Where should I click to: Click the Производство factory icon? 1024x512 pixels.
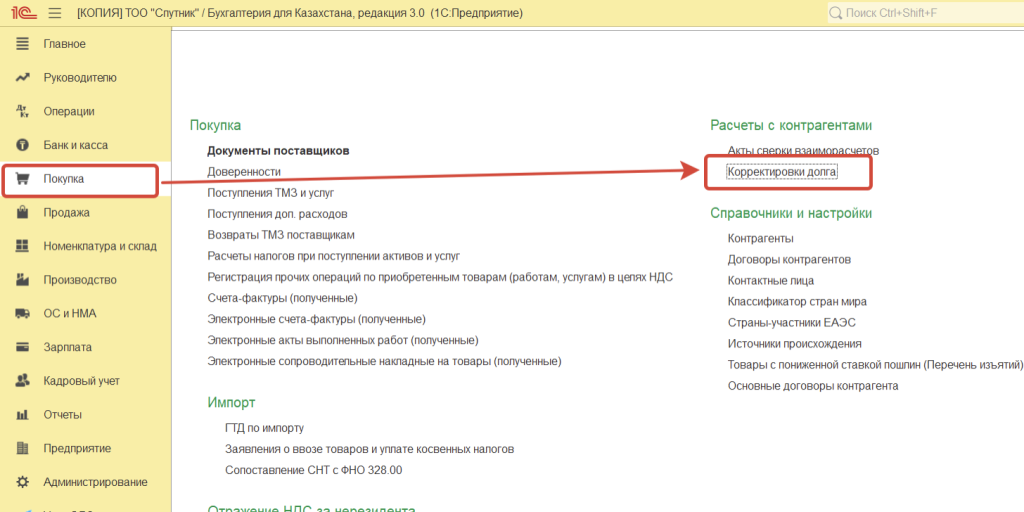coord(22,280)
